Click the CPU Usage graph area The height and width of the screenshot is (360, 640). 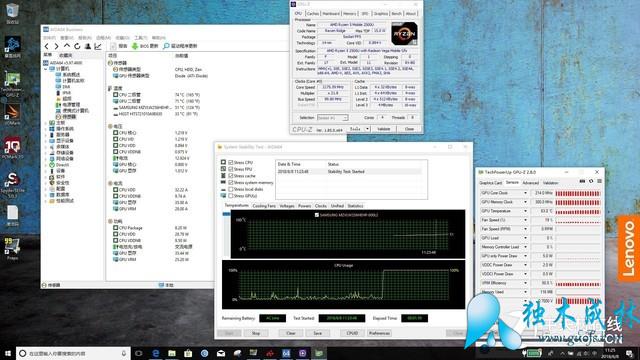(x=343, y=284)
